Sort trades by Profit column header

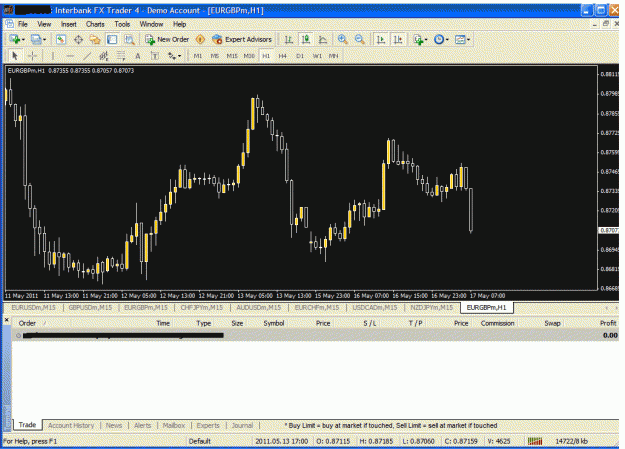(608, 323)
